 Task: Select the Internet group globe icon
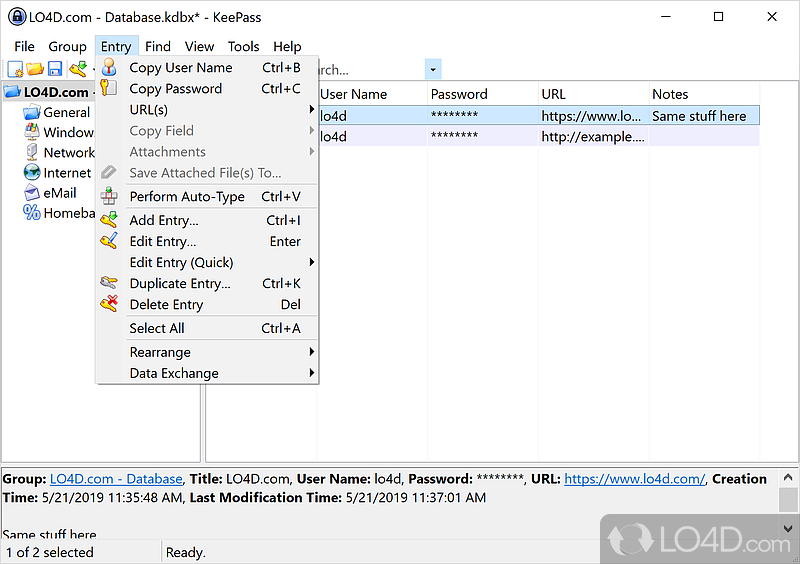coord(31,173)
